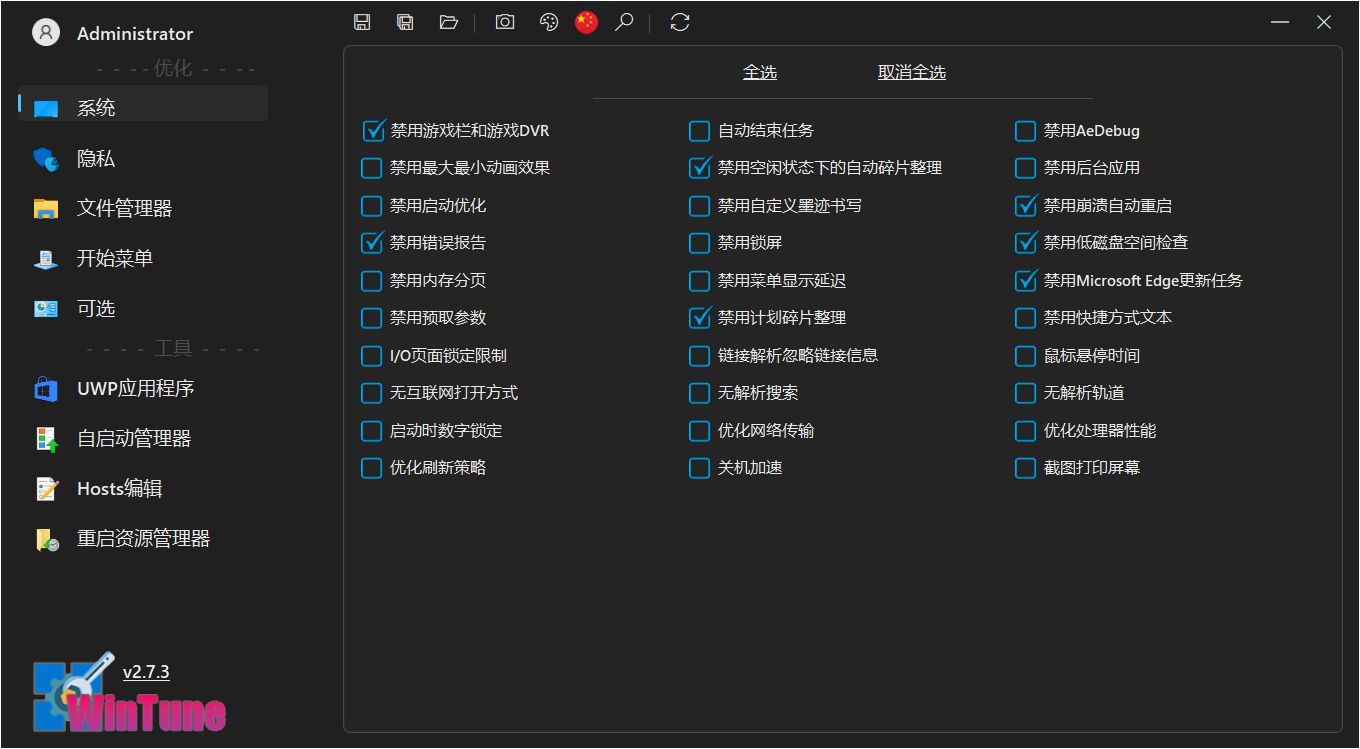Check 禁用后台应用
Viewport: 1360px width, 749px height.
tap(1026, 168)
